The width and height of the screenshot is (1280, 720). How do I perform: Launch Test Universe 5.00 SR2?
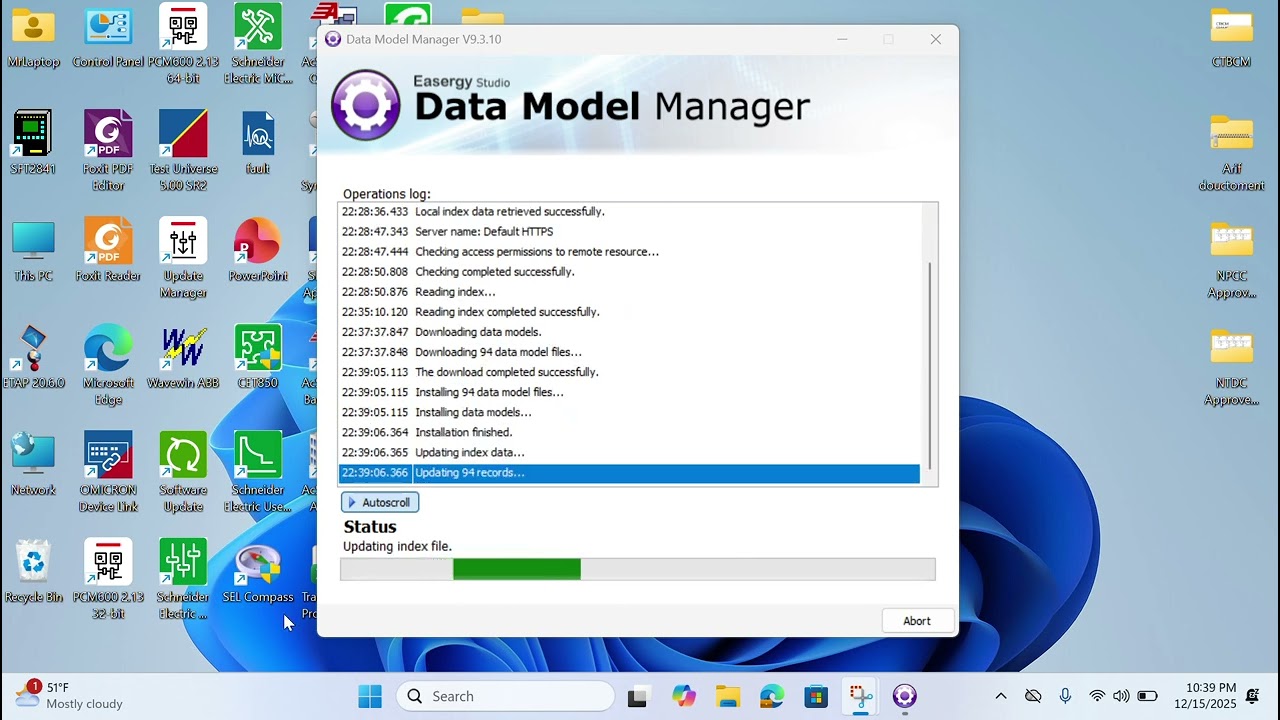click(x=183, y=152)
